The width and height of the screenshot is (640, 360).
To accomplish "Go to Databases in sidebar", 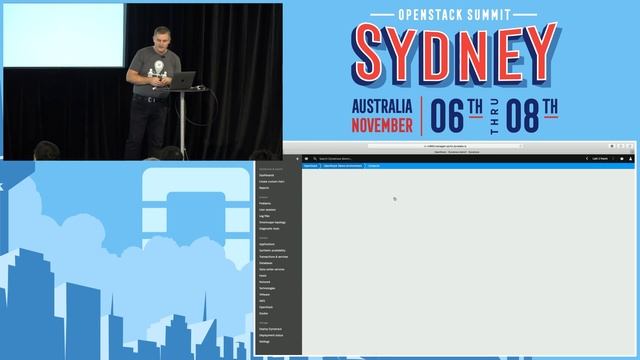I will [266, 263].
